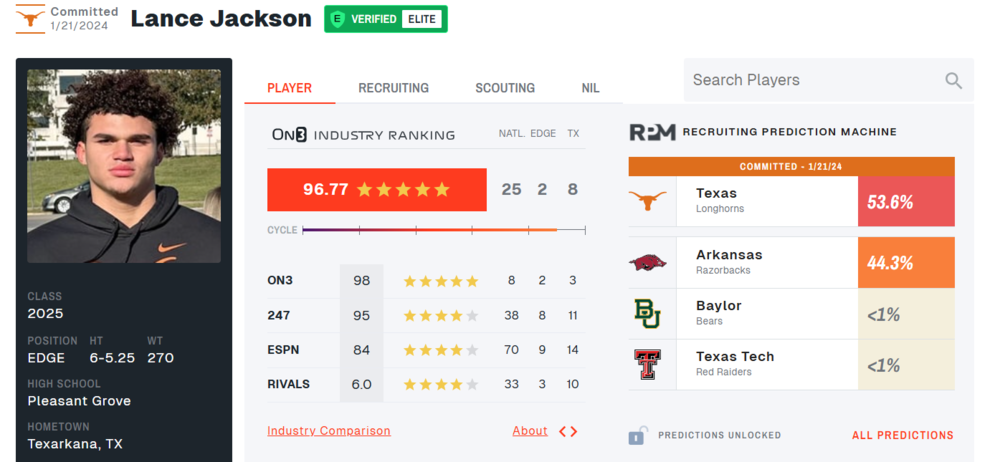Focus the Search Players field
Image resolution: width=1000 pixels, height=462 pixels.
point(810,80)
